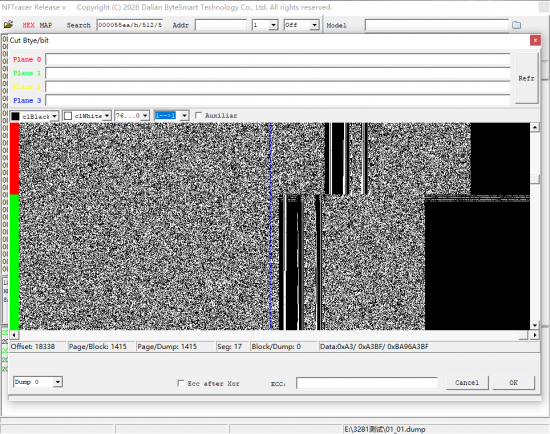Click the Plane 0 input field
Screen dimensions: 550x434
point(277,59)
